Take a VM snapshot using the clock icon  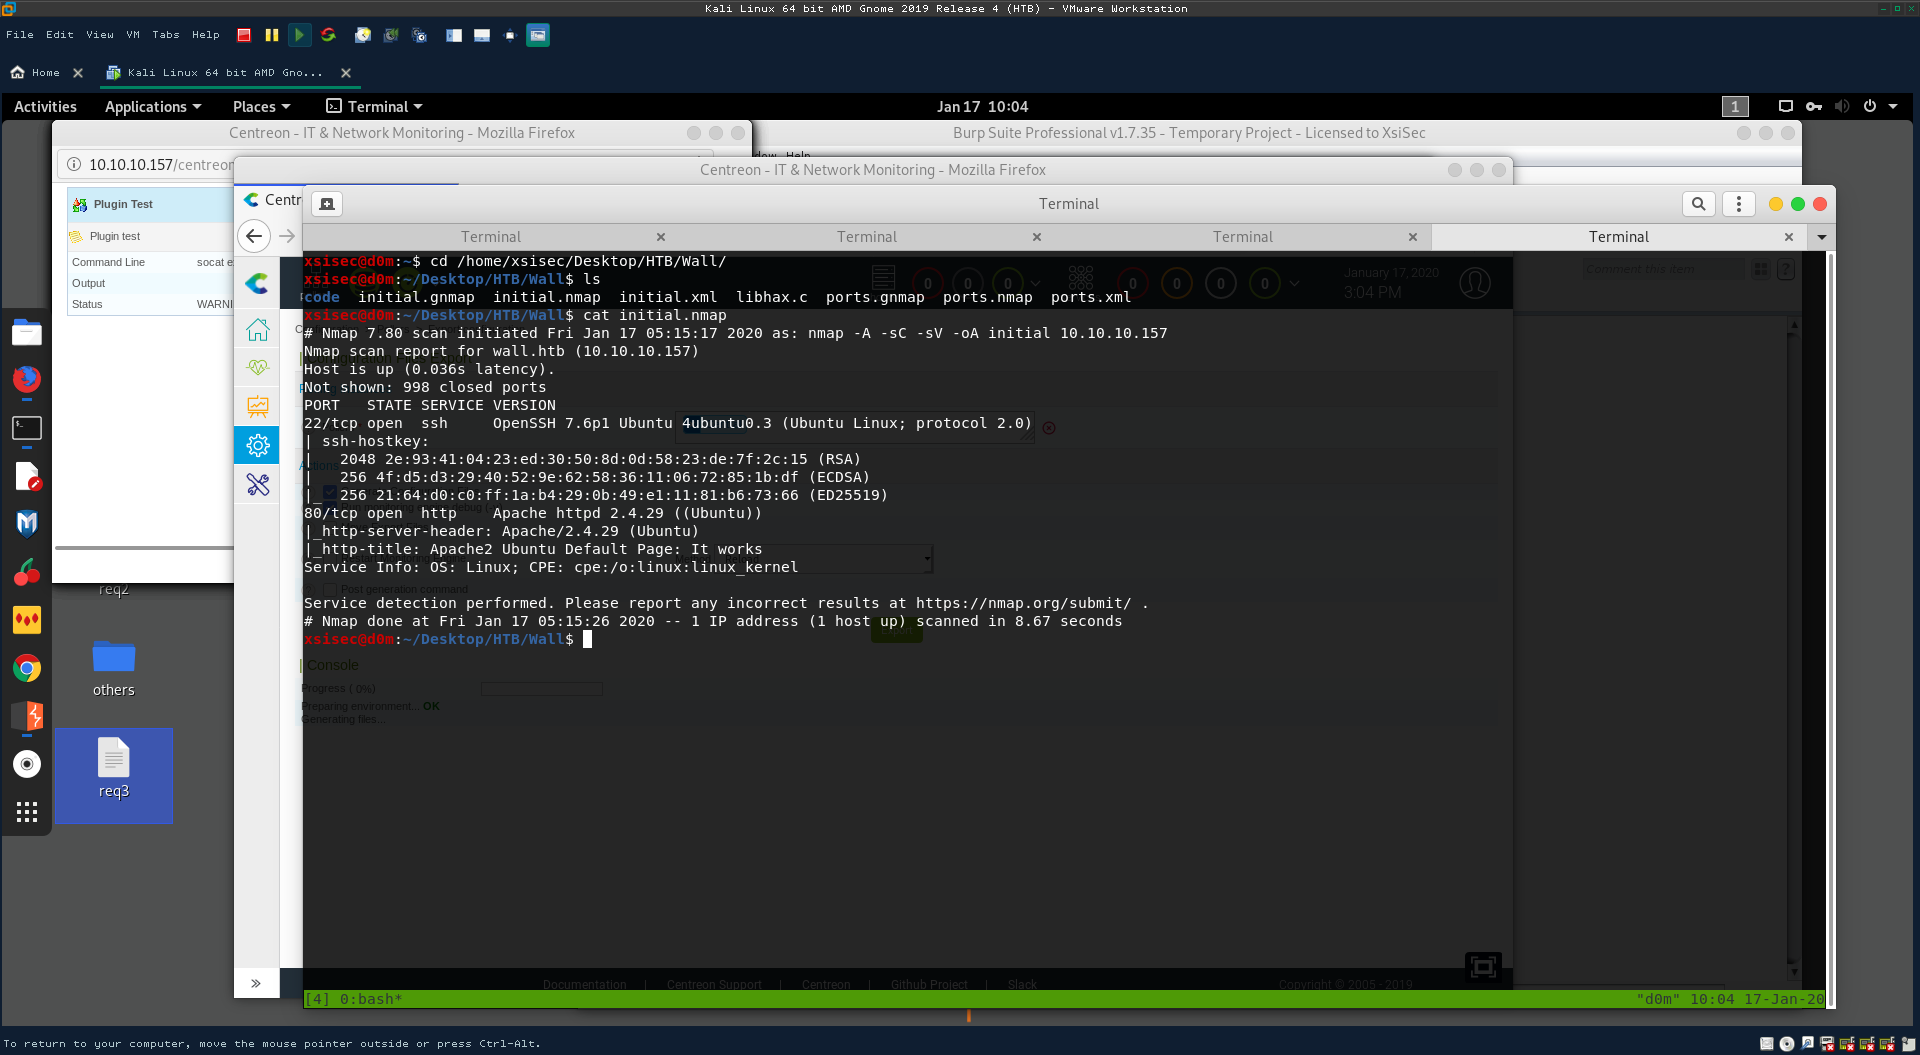pos(363,35)
